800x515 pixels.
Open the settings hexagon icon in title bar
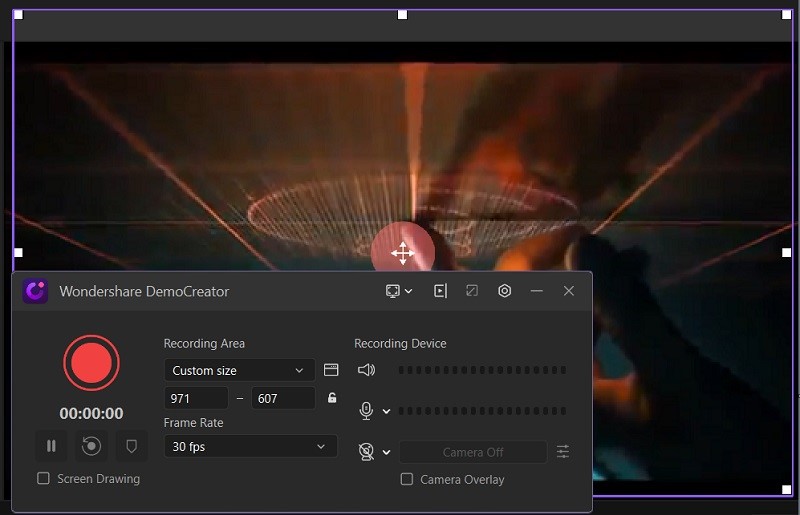pos(505,291)
